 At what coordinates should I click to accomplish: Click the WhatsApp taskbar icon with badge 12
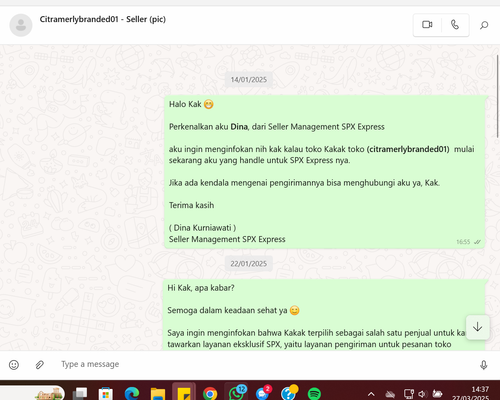236,393
